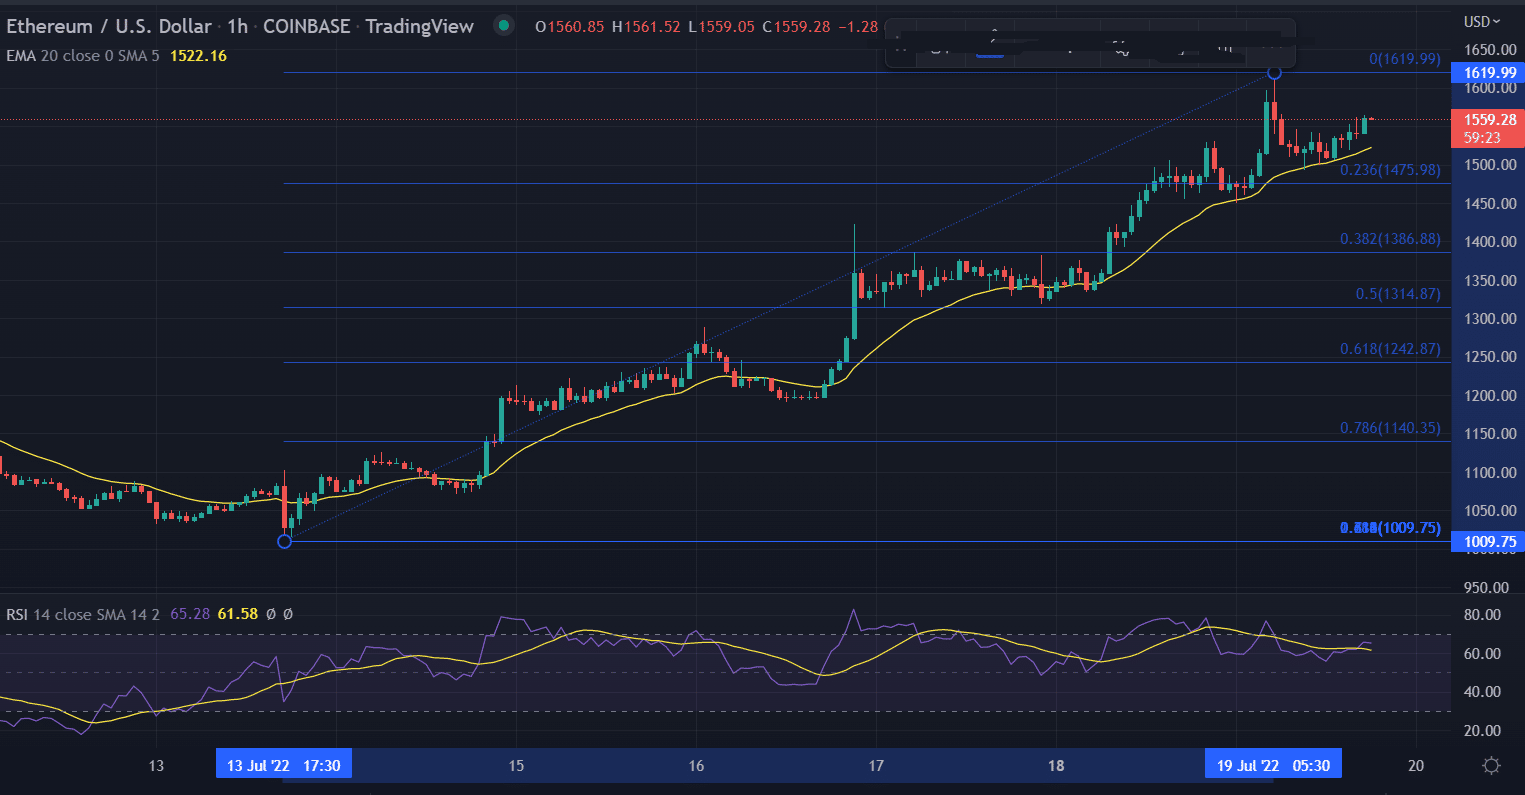
Task: Click date 18 on the time axis
Action: point(1055,766)
